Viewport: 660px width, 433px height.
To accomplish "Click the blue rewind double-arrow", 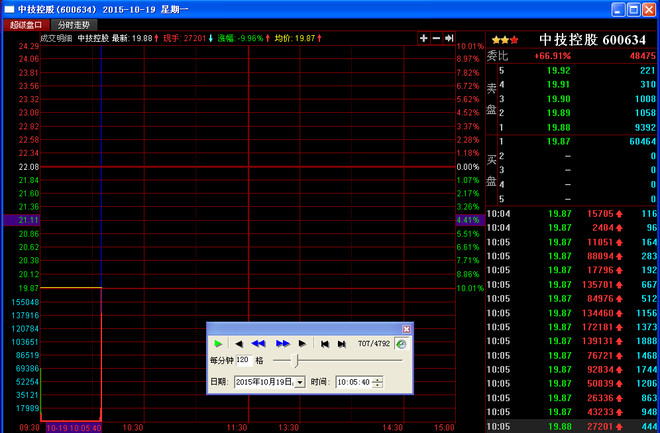I will (258, 343).
